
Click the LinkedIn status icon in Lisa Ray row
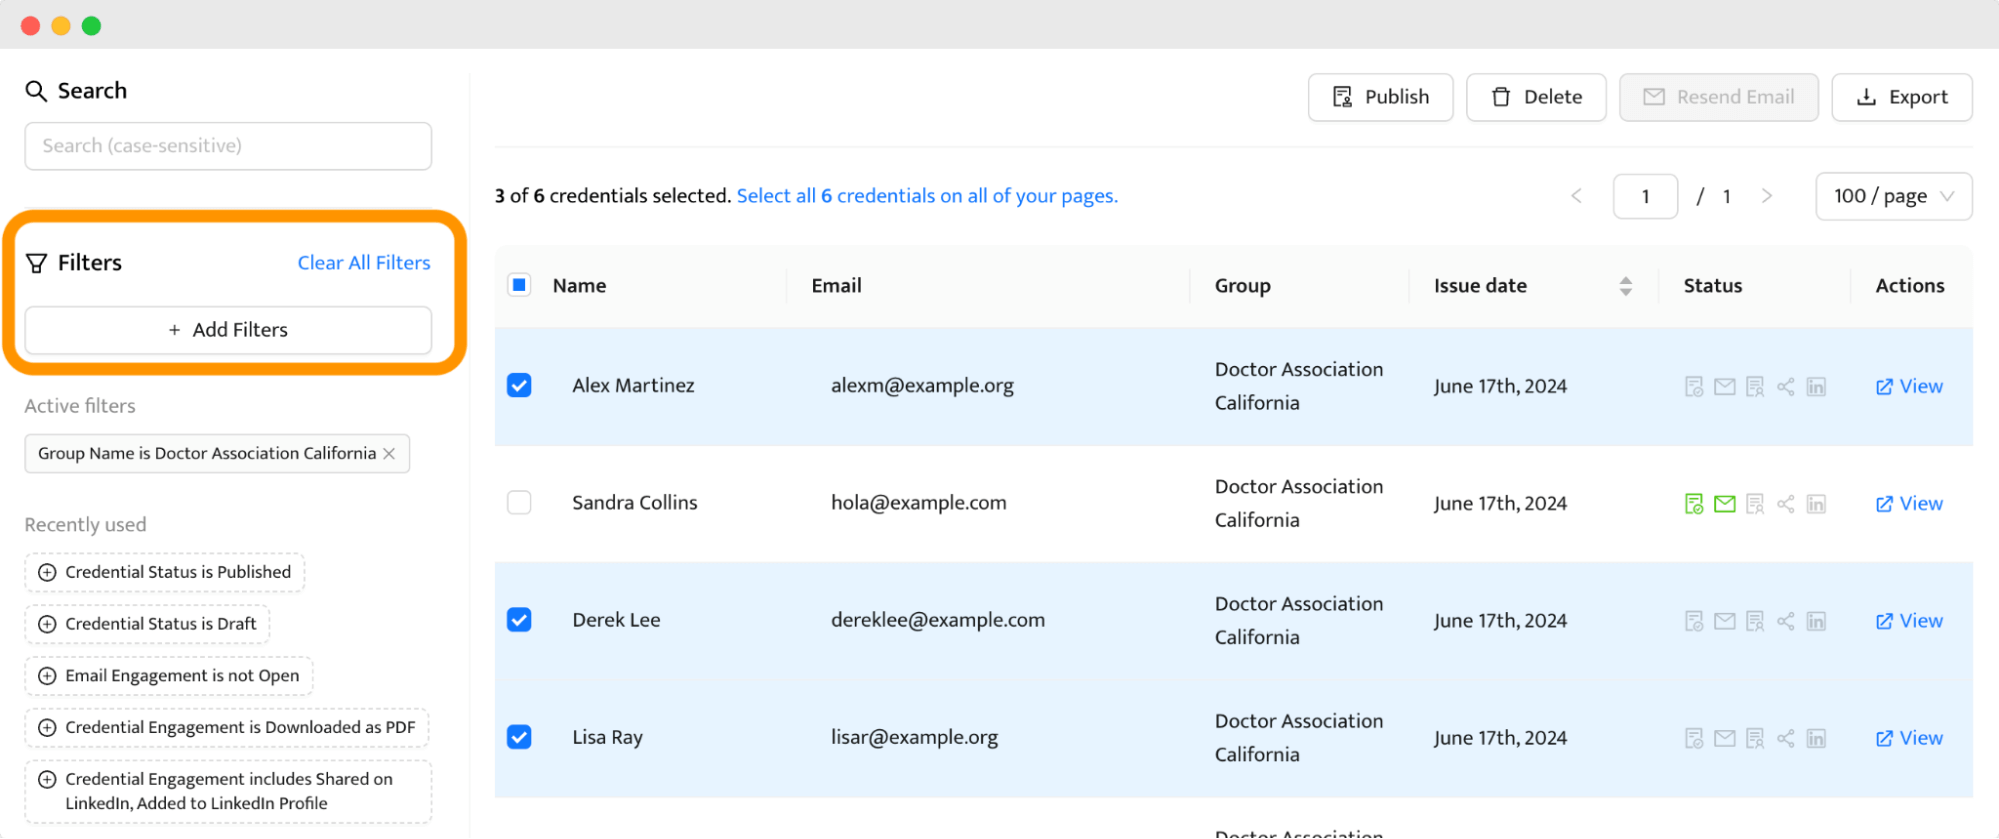[1817, 738]
